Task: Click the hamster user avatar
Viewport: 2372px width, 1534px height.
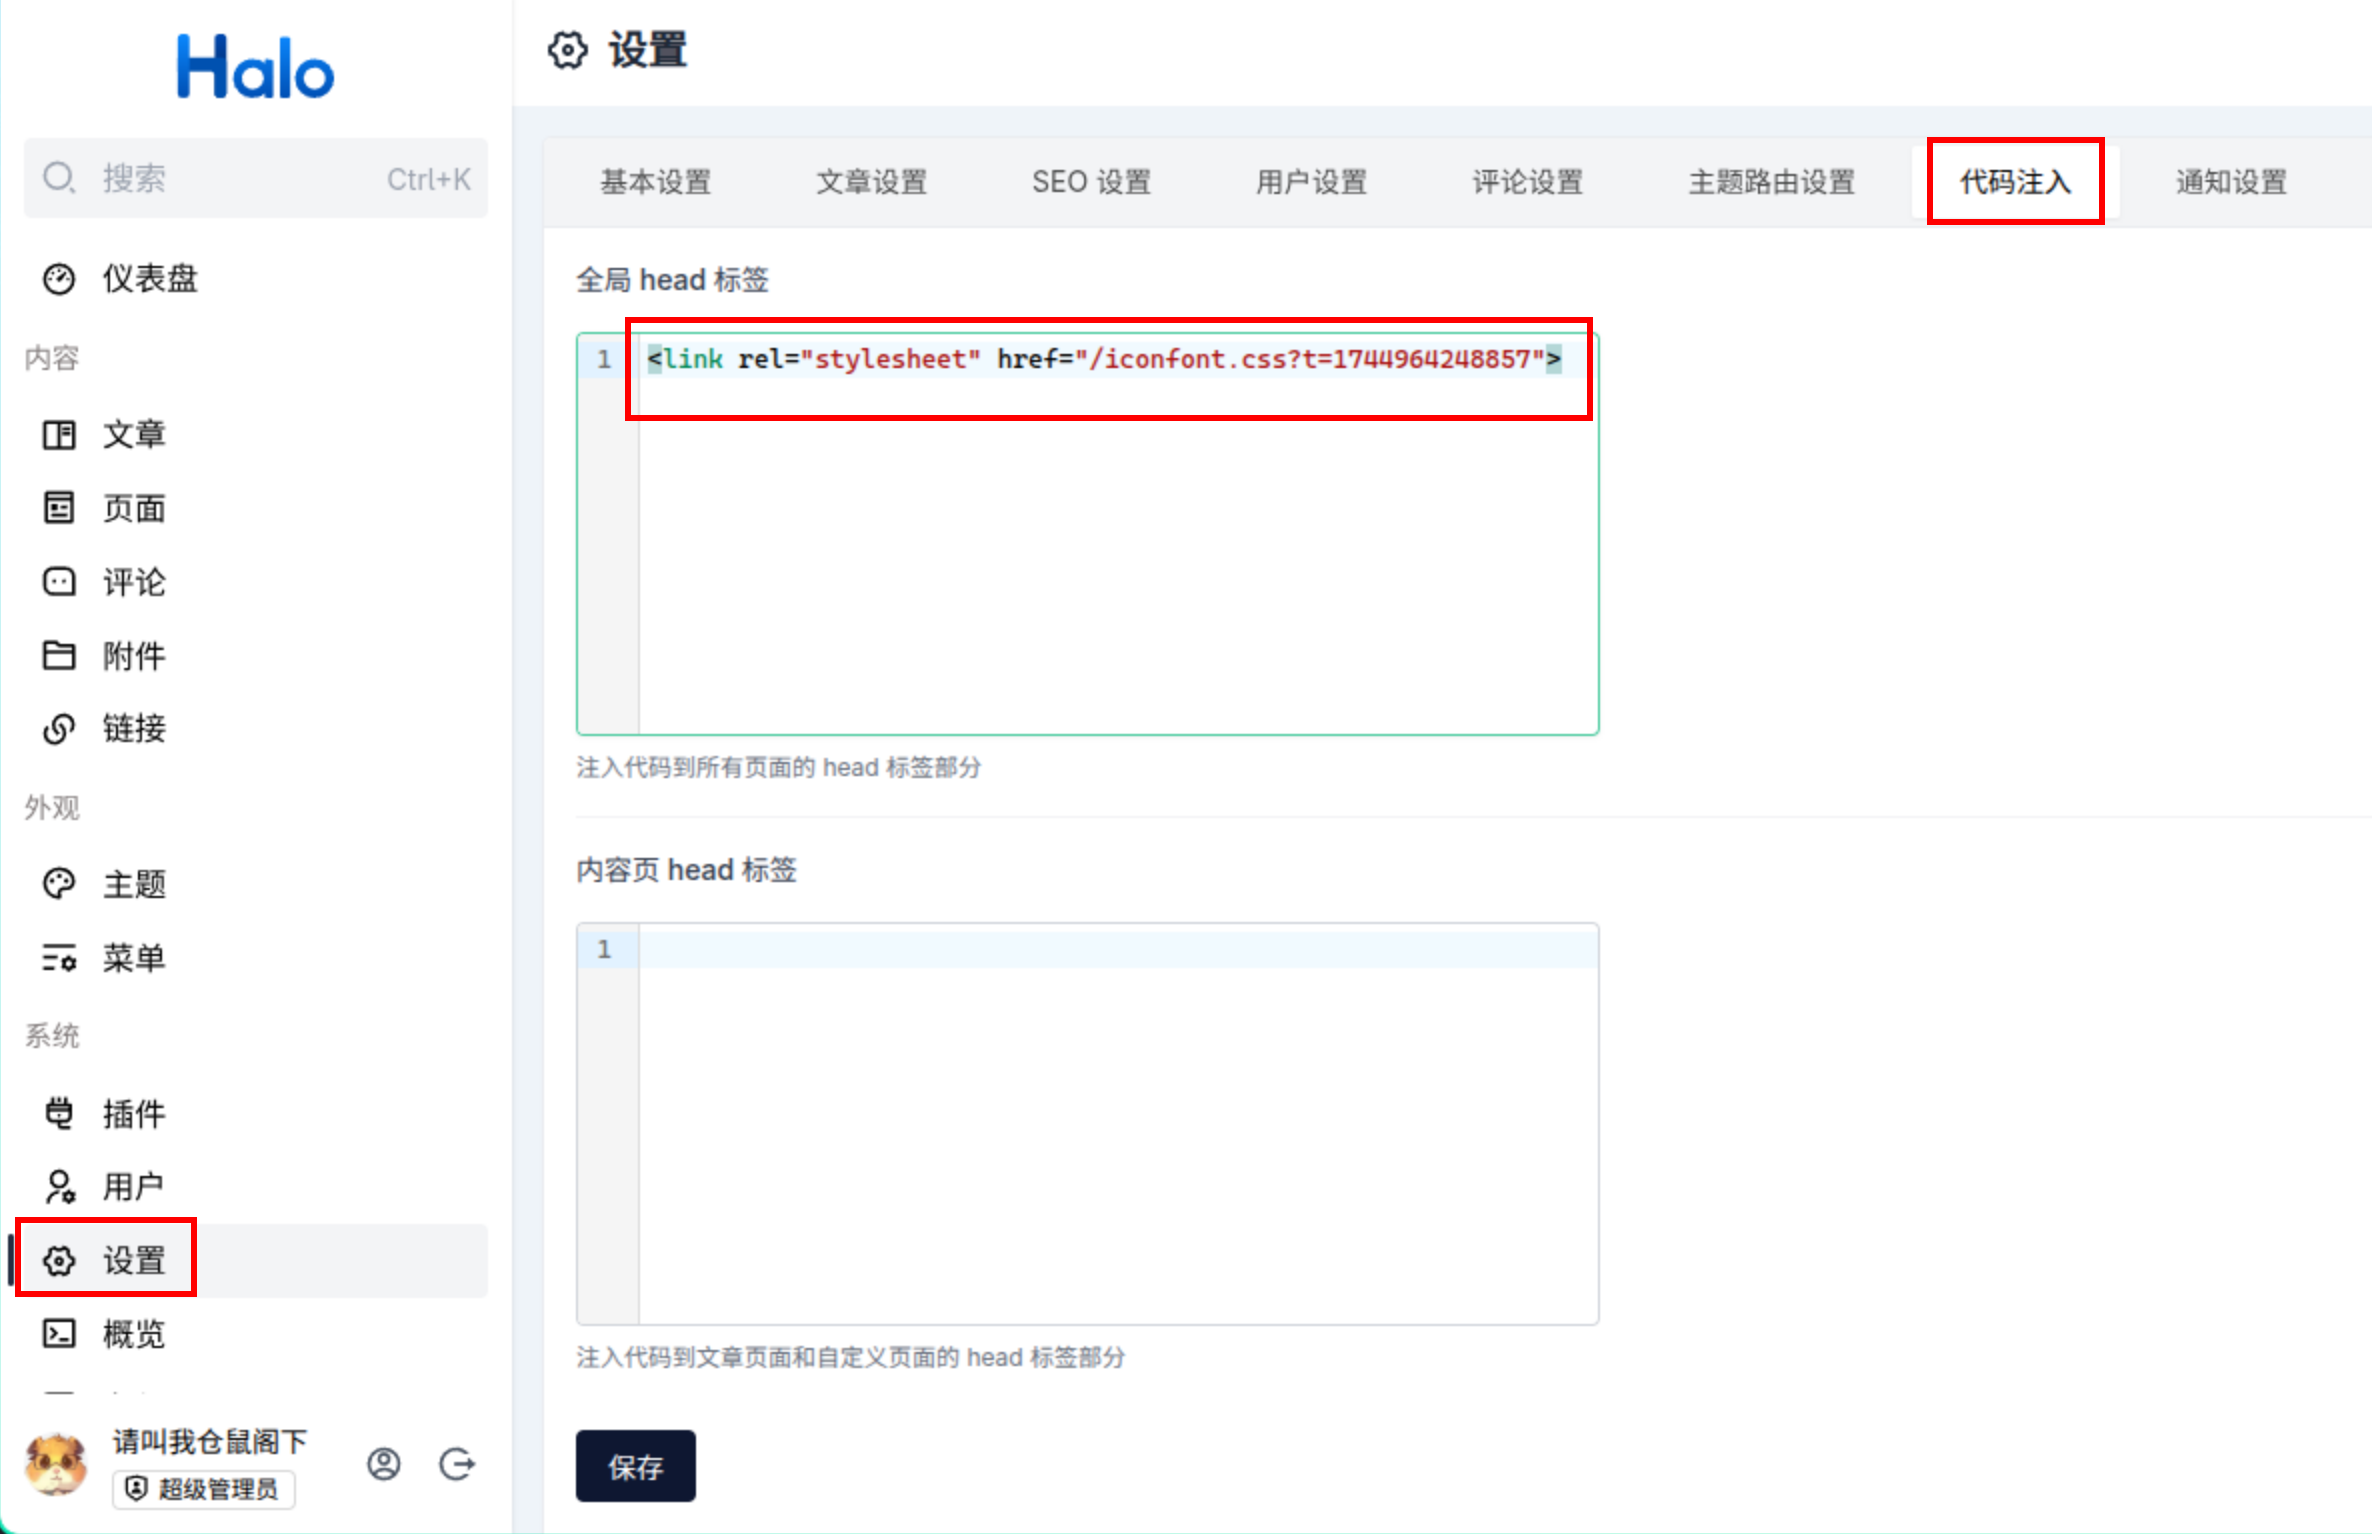Action: [56, 1464]
